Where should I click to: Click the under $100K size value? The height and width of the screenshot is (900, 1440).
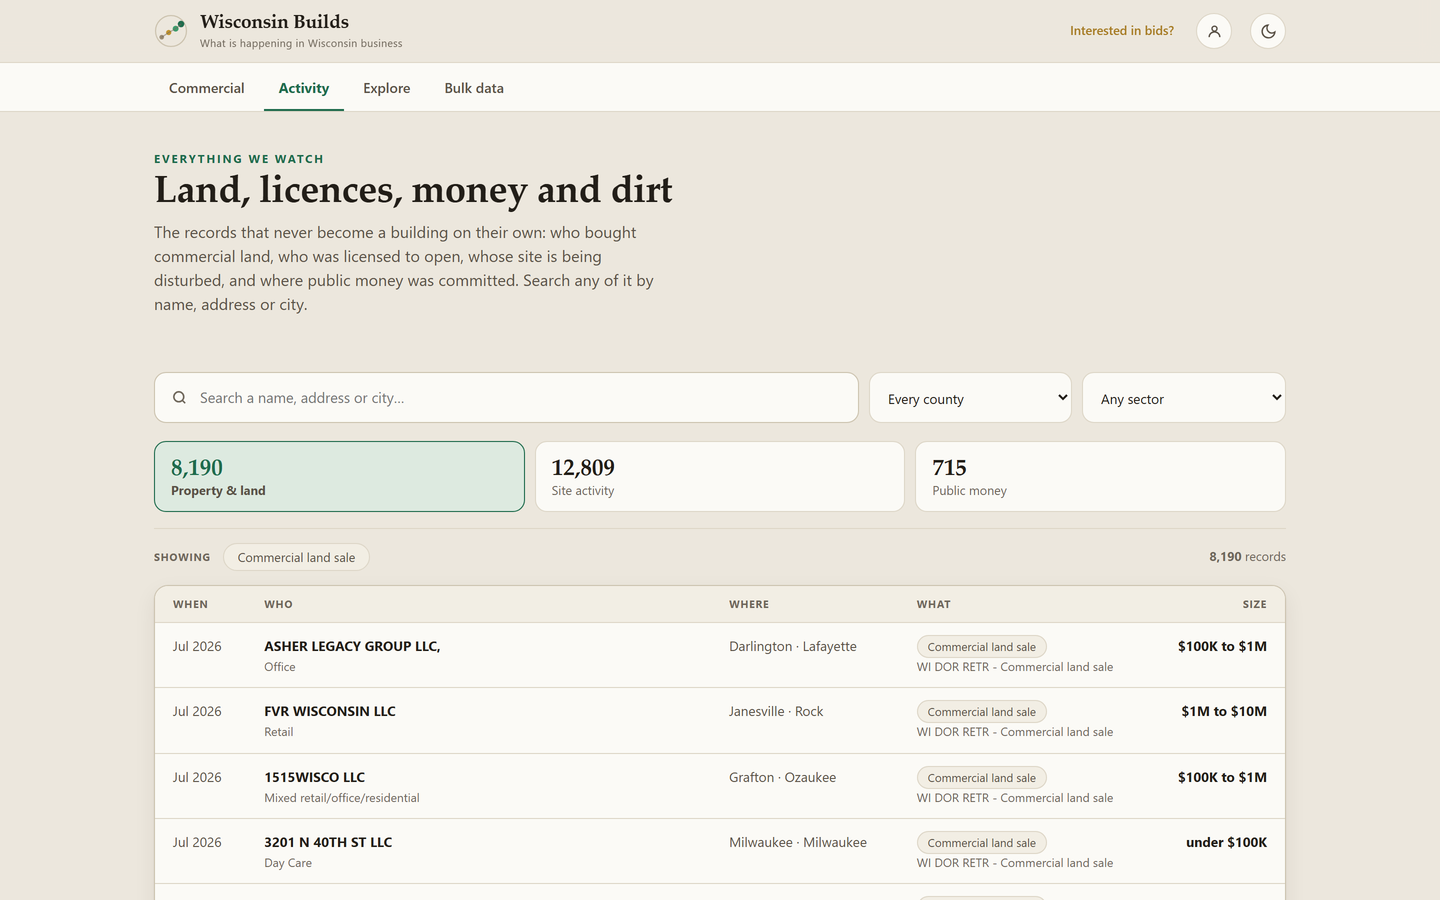pyautogui.click(x=1226, y=843)
